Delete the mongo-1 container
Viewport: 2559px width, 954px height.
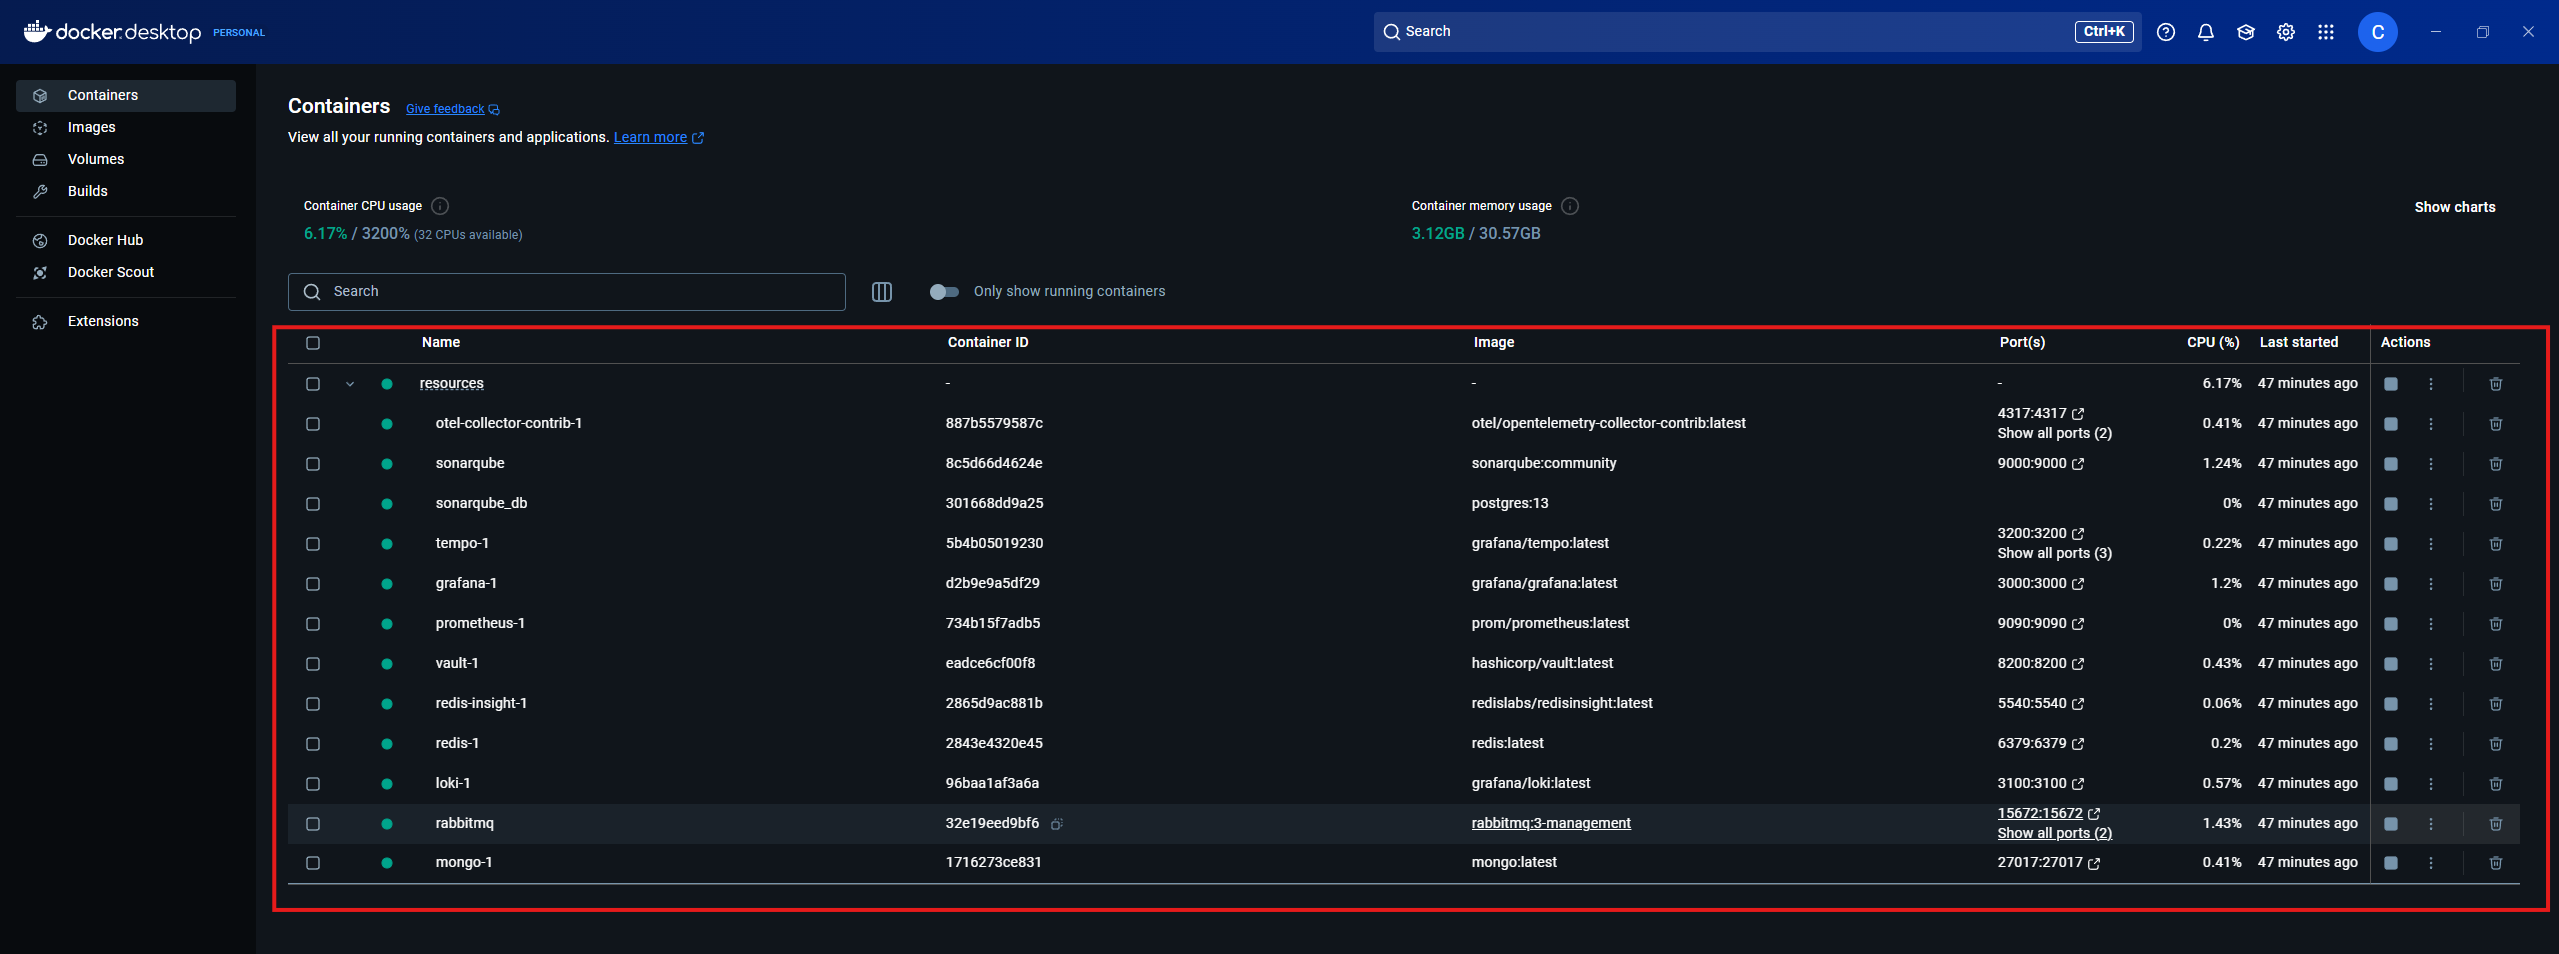pyautogui.click(x=2495, y=863)
